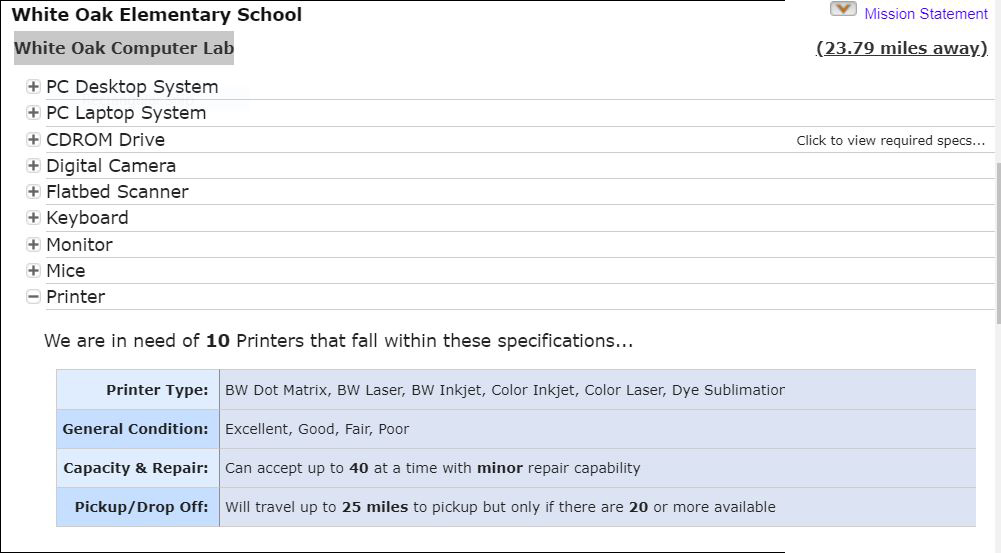
Task: Click the White Oak Elementary School title
Action: click(x=157, y=14)
